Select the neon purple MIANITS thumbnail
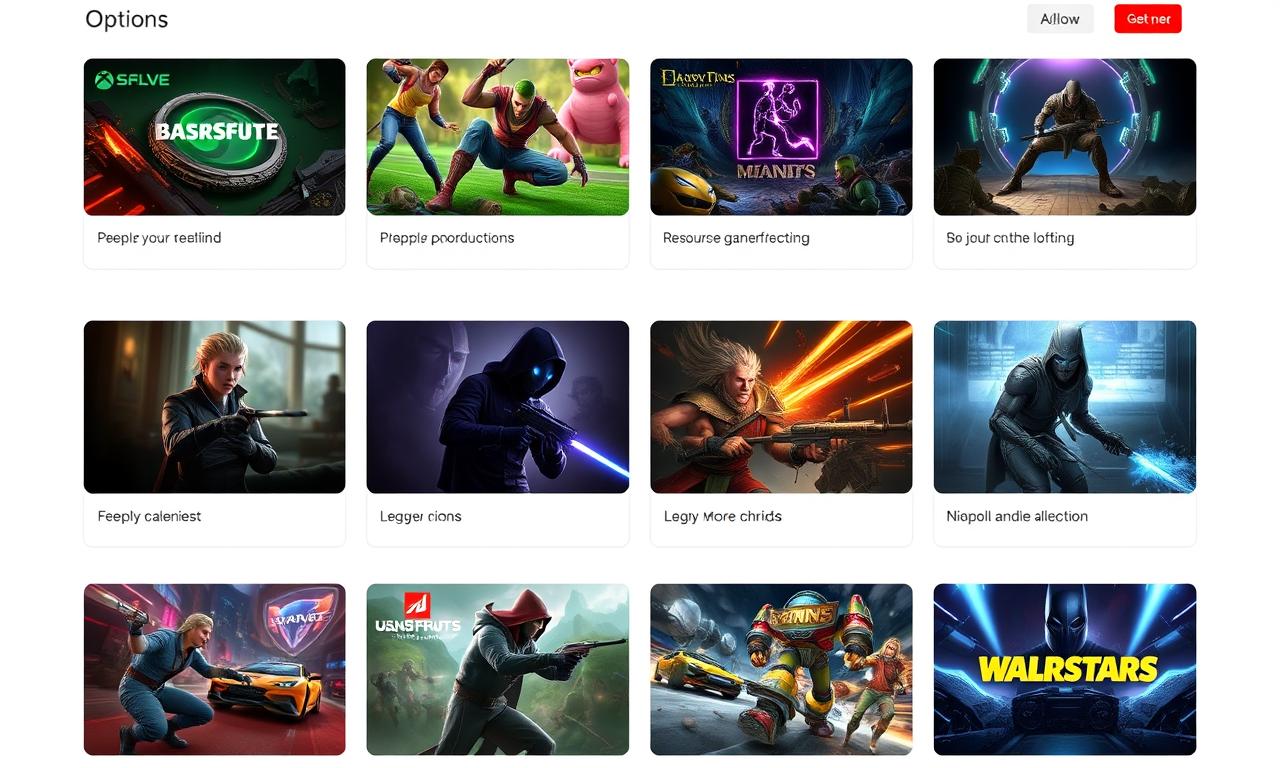This screenshot has width=1280, height=768. tap(781, 137)
